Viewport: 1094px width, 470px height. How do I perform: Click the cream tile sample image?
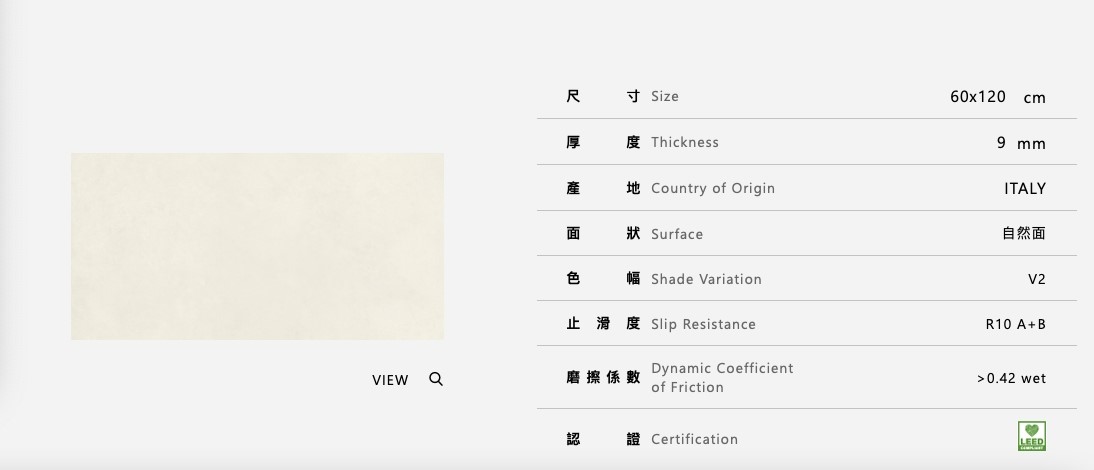click(257, 246)
